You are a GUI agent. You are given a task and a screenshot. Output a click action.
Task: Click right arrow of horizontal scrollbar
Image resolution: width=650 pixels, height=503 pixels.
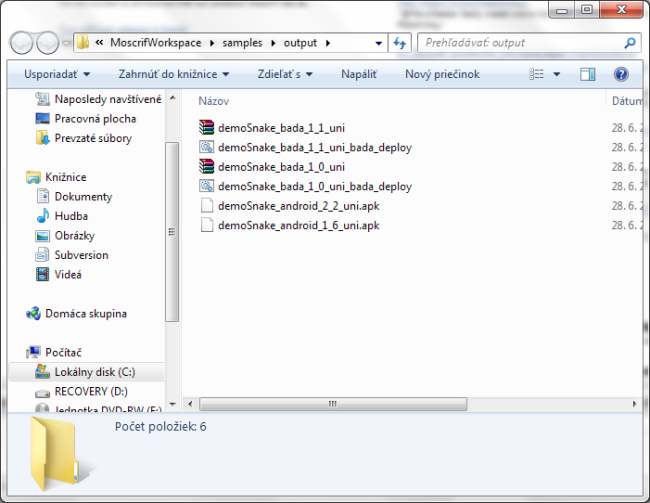click(634, 404)
